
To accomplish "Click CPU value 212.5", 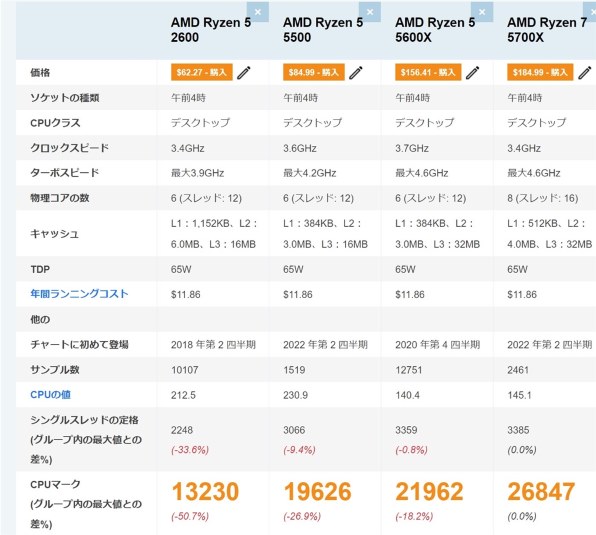I will click(x=183, y=395).
